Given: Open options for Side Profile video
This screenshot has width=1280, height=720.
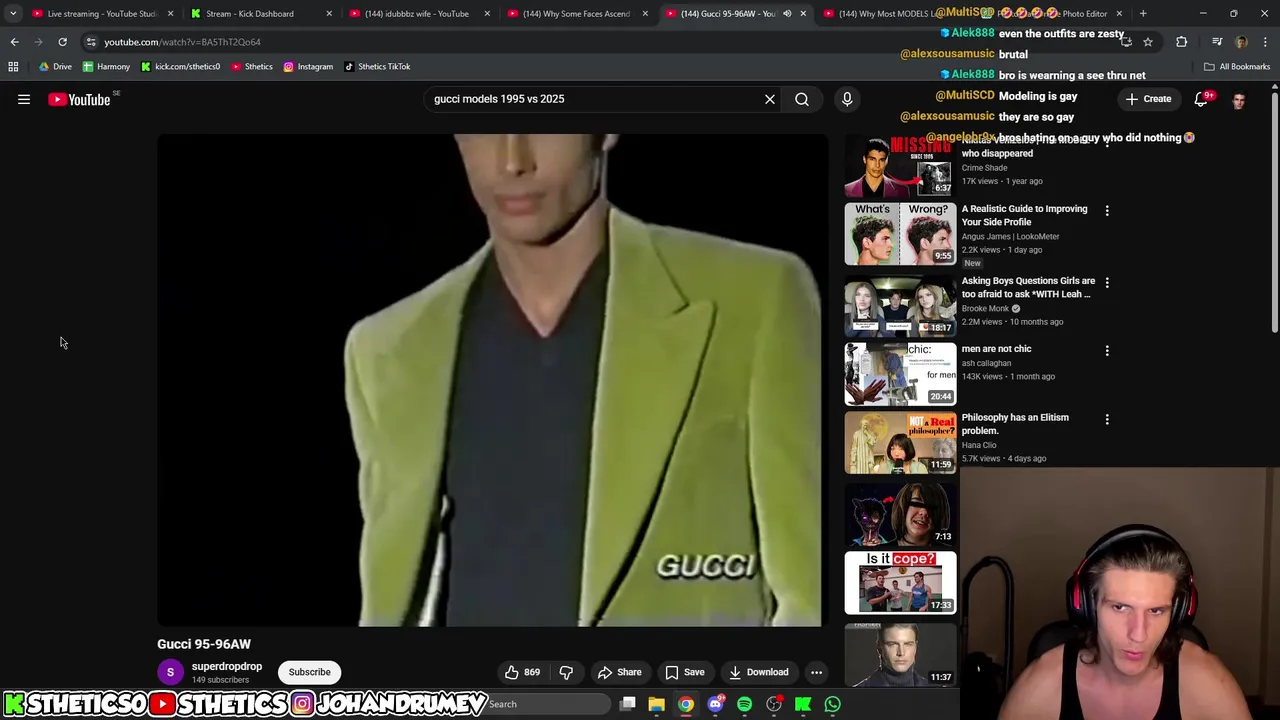Looking at the screenshot, I should pyautogui.click(x=1107, y=210).
